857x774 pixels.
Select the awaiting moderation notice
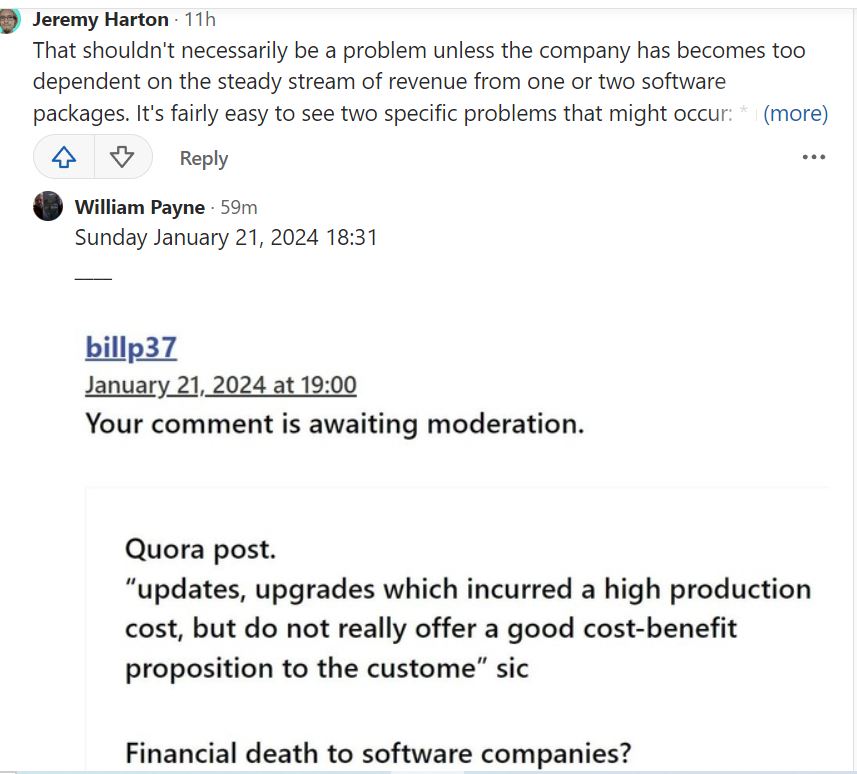coord(334,424)
